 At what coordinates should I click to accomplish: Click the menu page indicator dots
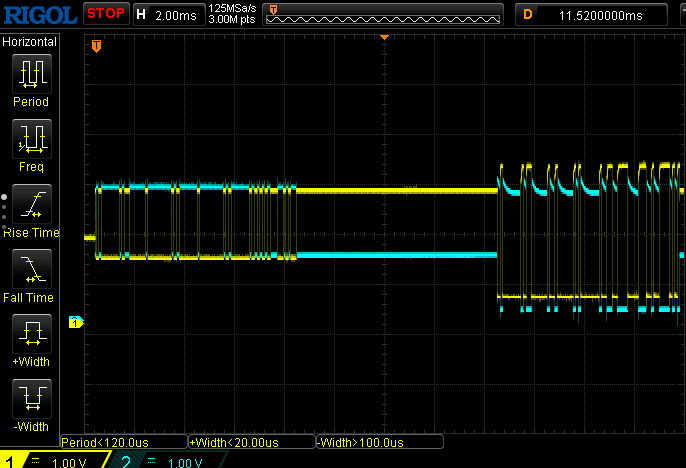[x=4, y=205]
